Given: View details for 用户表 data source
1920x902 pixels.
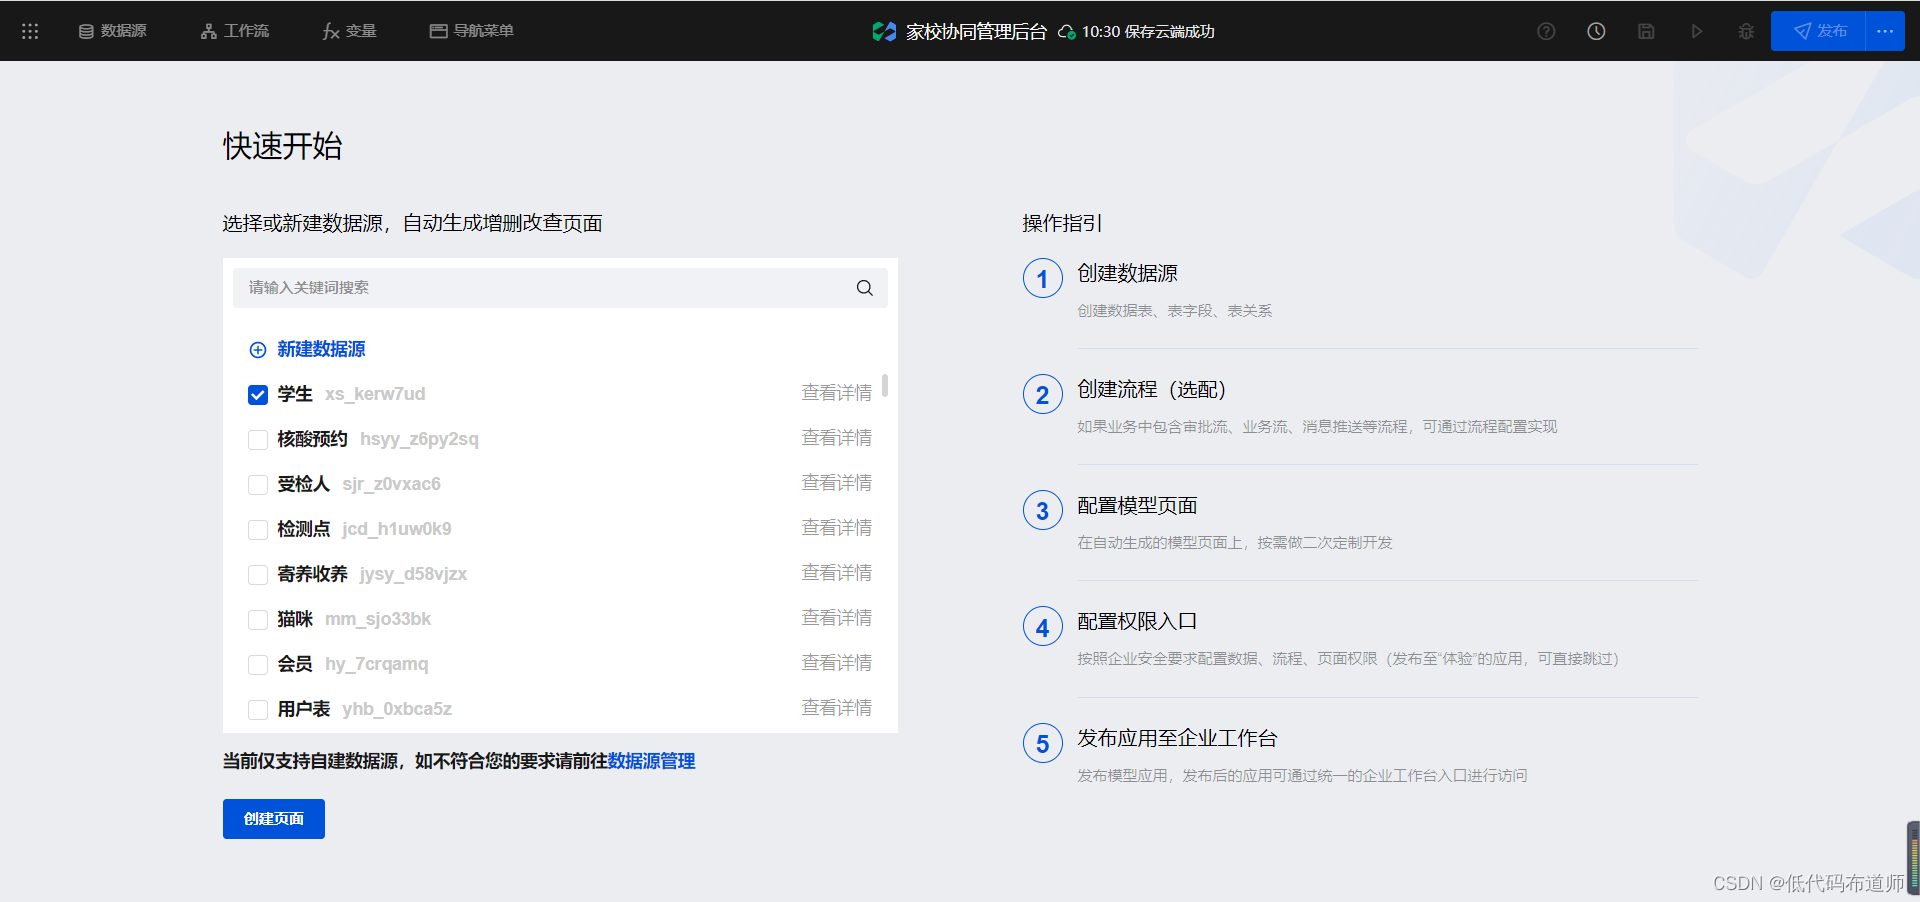Looking at the screenshot, I should click(836, 708).
